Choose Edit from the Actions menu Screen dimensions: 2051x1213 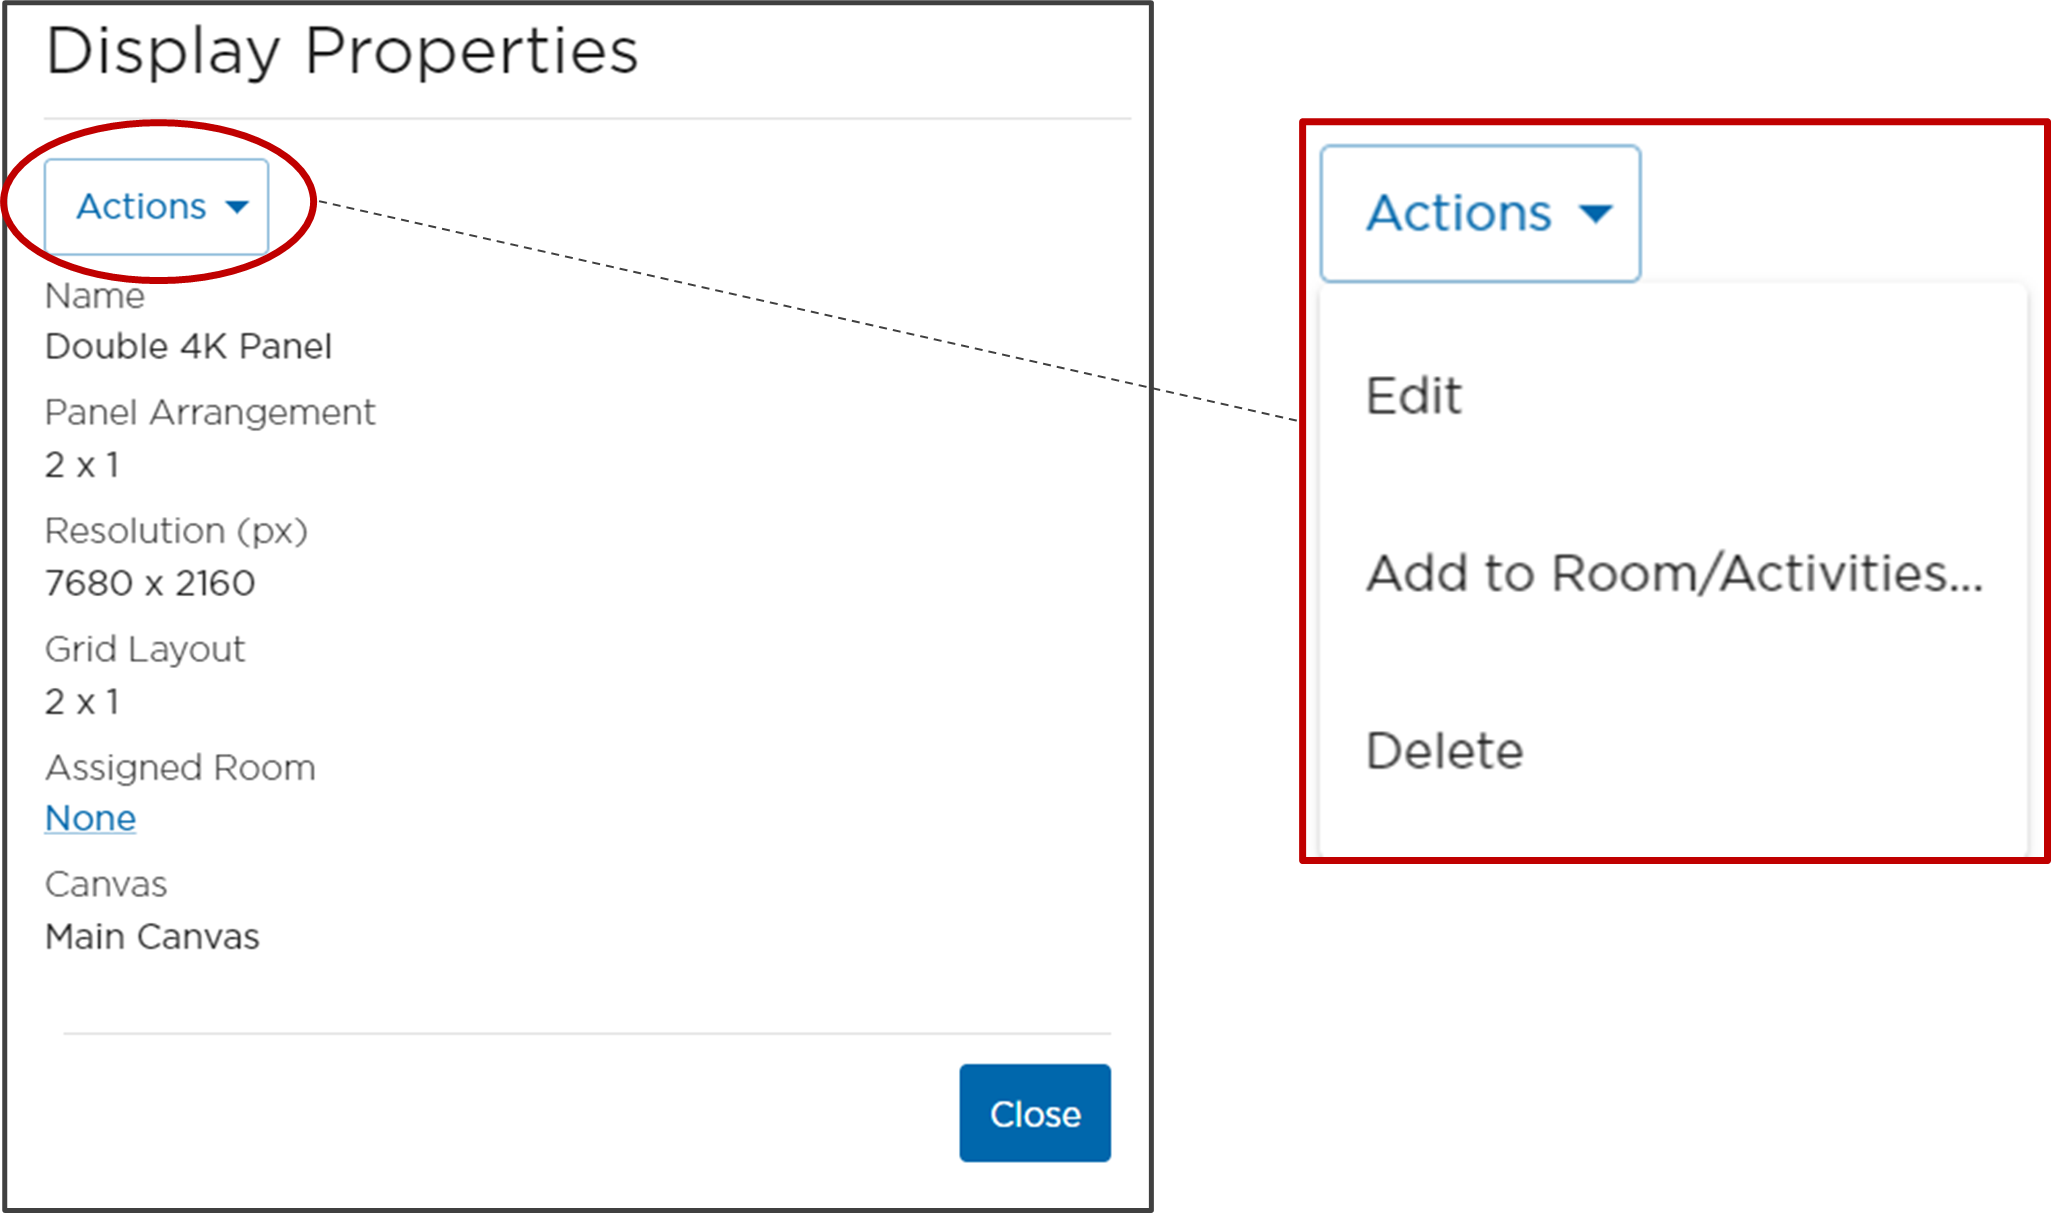click(x=1414, y=396)
